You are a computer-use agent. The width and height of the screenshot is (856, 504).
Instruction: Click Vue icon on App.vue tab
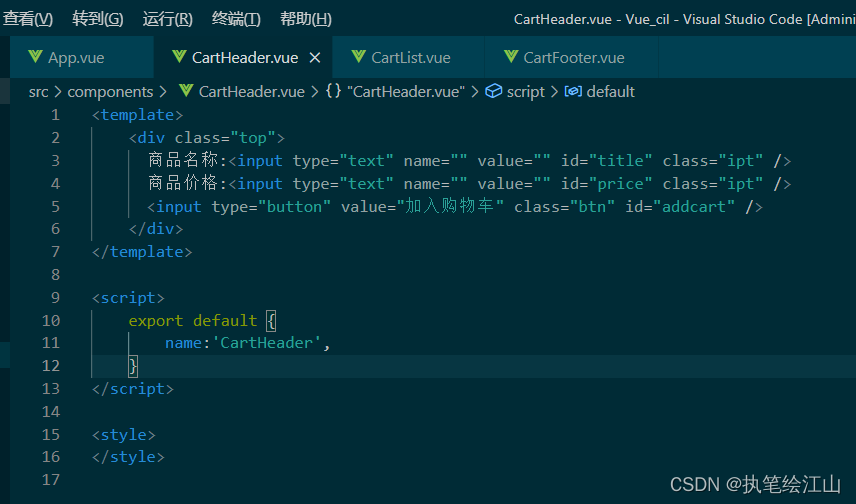35,56
